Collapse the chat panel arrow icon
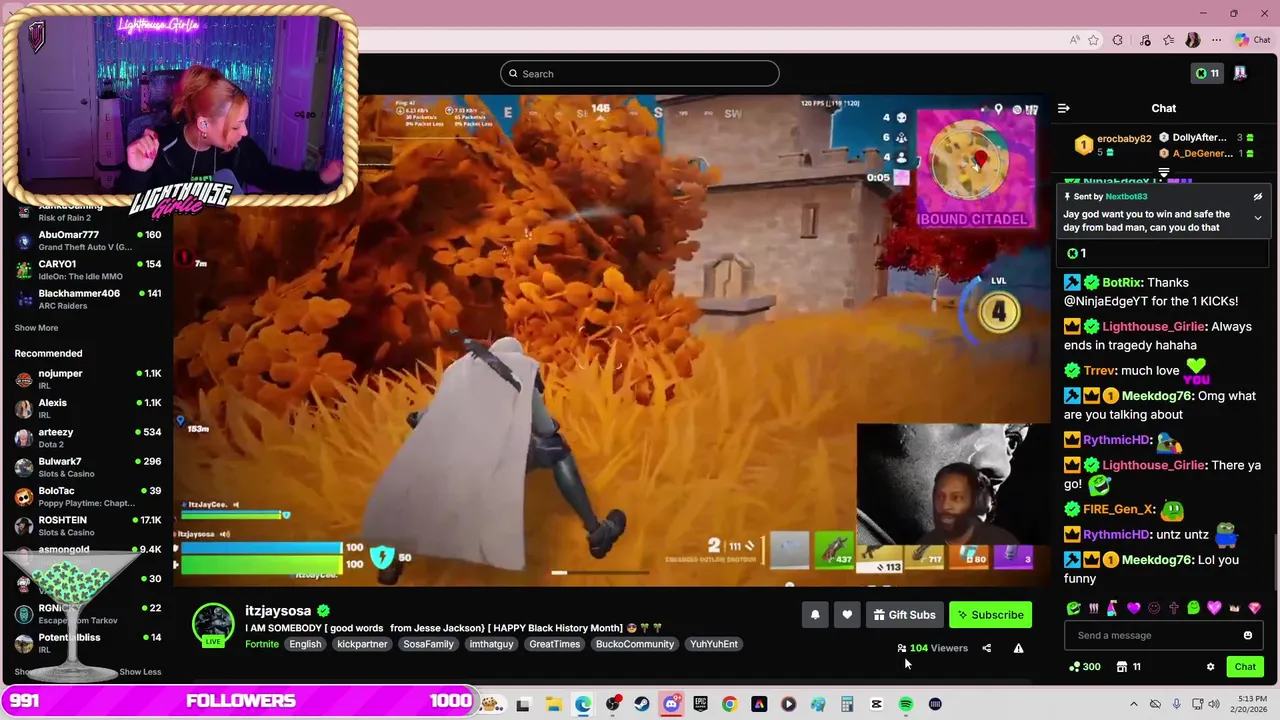The height and width of the screenshot is (720, 1280). [x=1064, y=108]
